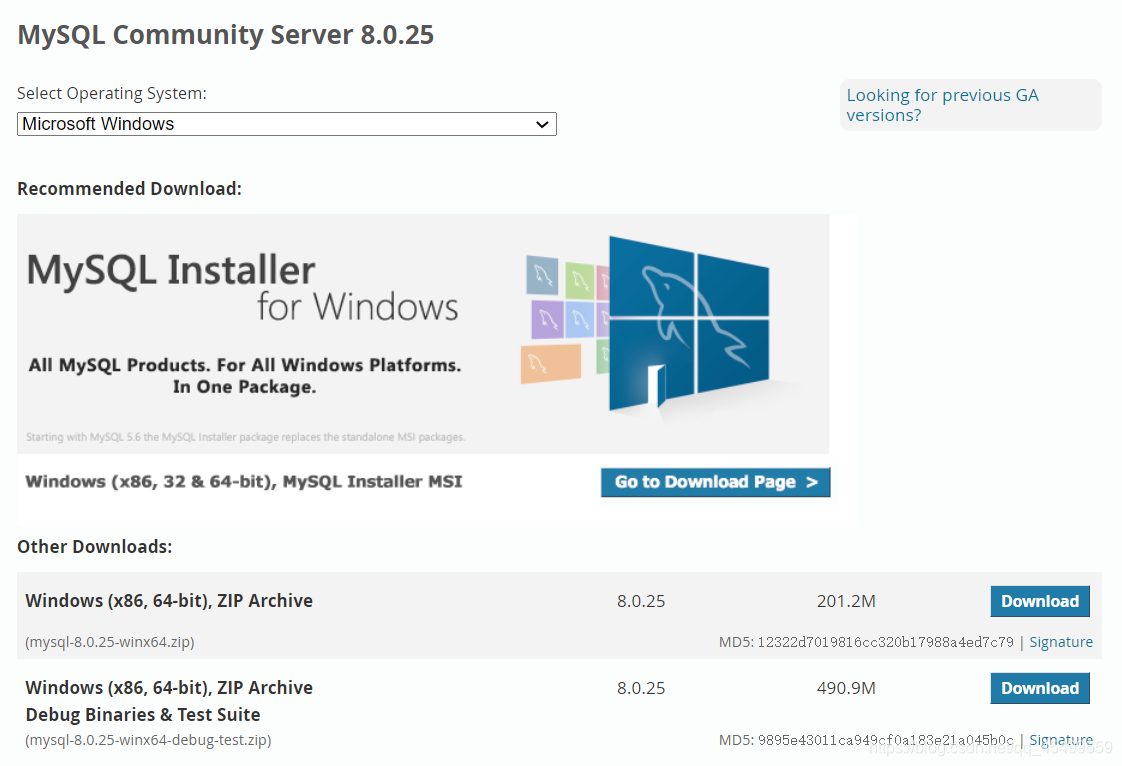Click the Select Operating System label
The height and width of the screenshot is (766, 1122).
112,94
